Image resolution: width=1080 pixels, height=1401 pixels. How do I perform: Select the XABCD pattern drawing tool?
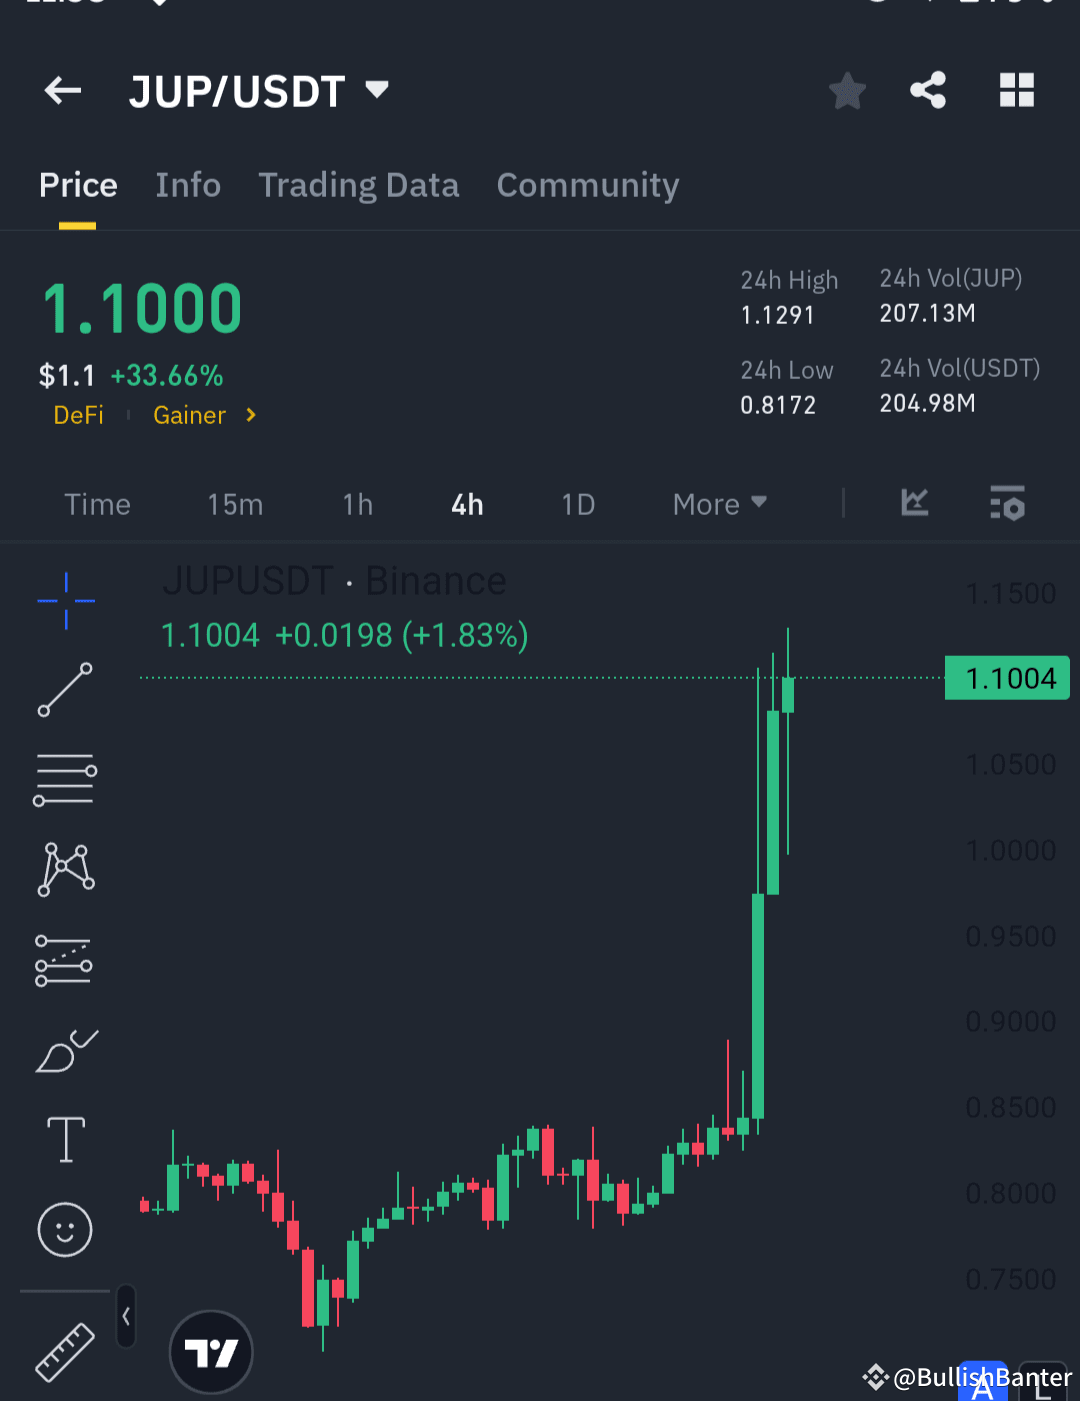pos(65,869)
